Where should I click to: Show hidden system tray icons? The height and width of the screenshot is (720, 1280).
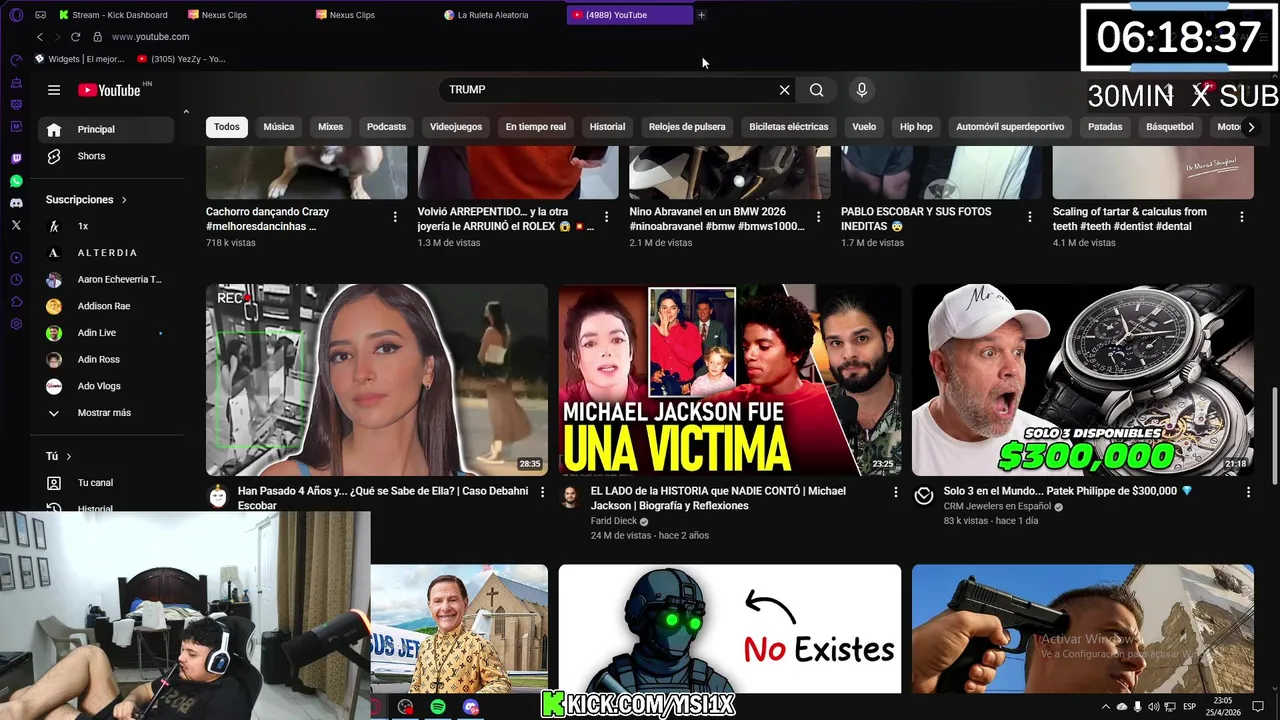[x=1105, y=707]
